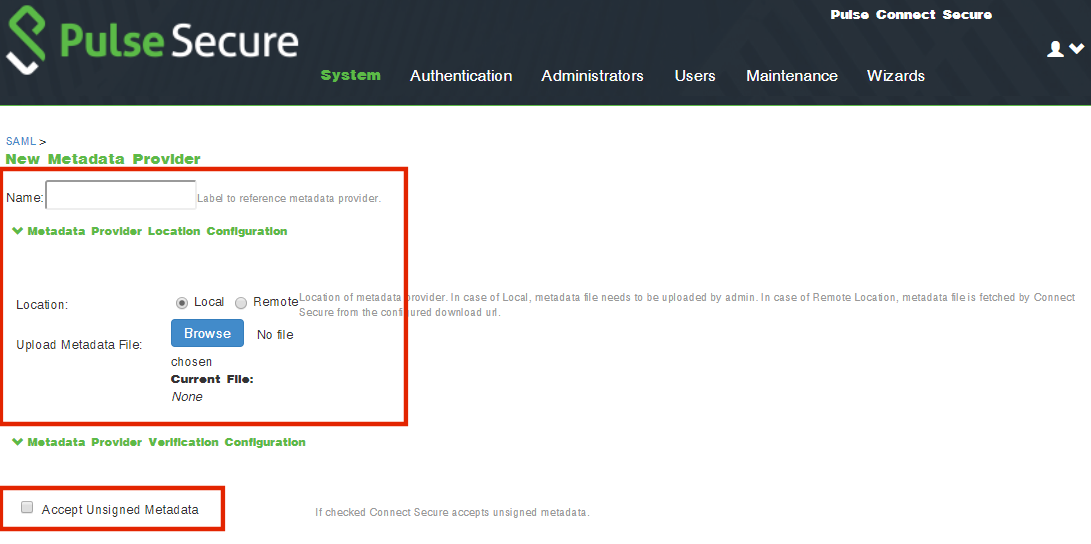Click the 'Location:' label

pos(42,305)
